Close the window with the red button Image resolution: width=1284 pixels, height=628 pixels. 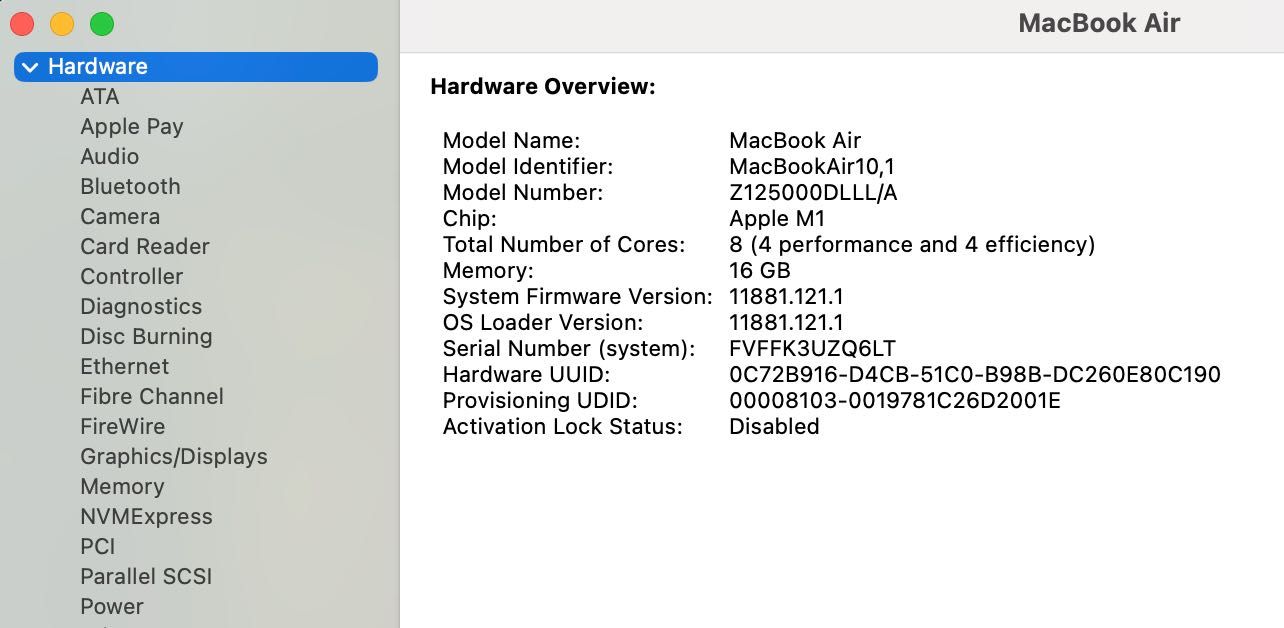[22, 24]
